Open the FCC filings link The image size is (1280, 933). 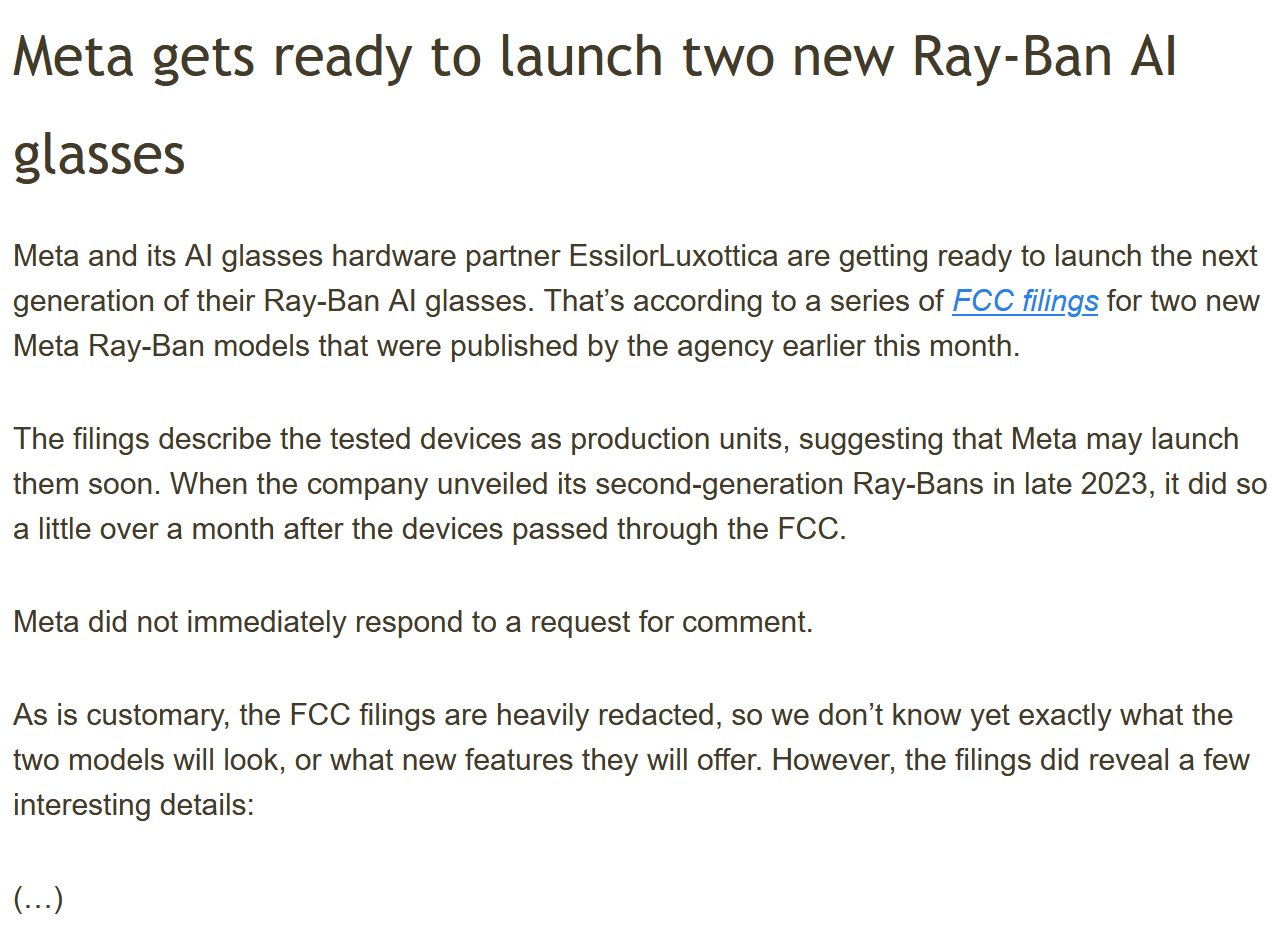tap(1025, 301)
